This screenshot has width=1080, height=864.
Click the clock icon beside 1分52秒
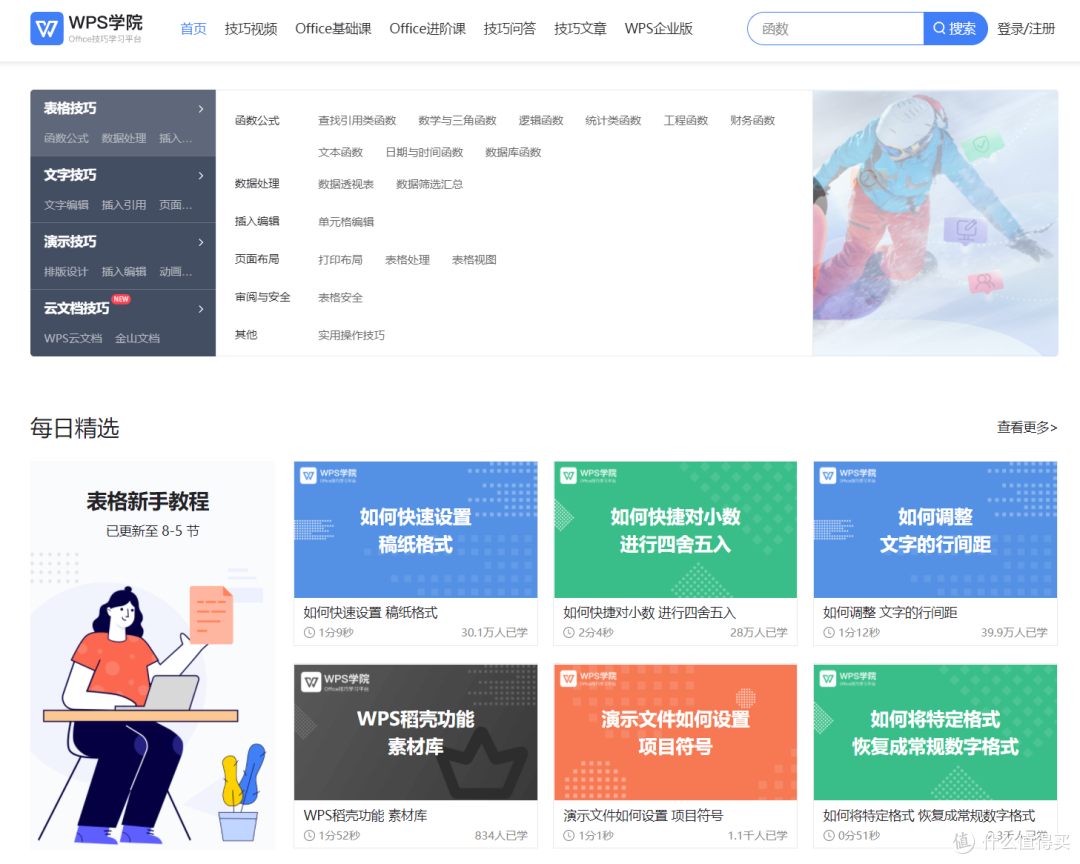click(x=309, y=836)
